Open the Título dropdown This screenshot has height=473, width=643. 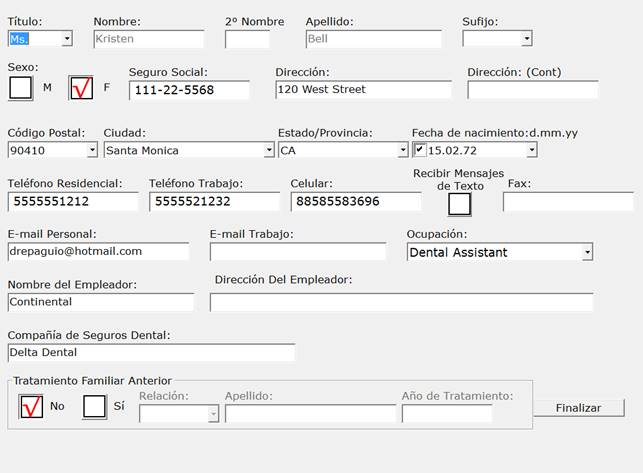[67, 39]
